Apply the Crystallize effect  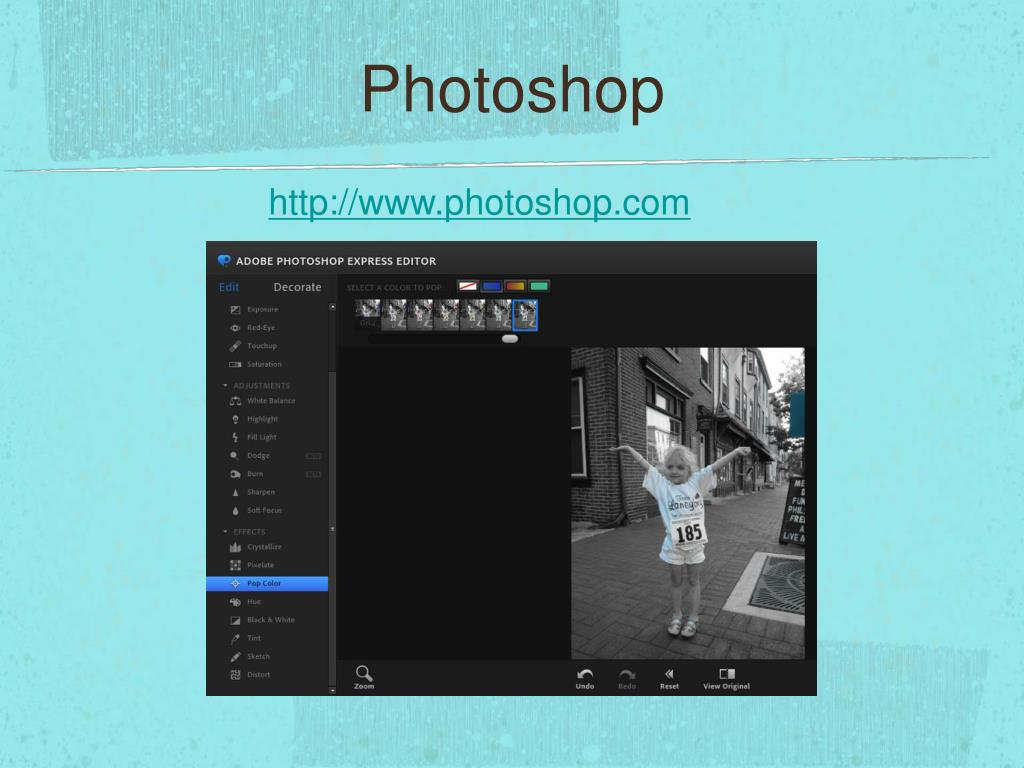click(x=257, y=547)
